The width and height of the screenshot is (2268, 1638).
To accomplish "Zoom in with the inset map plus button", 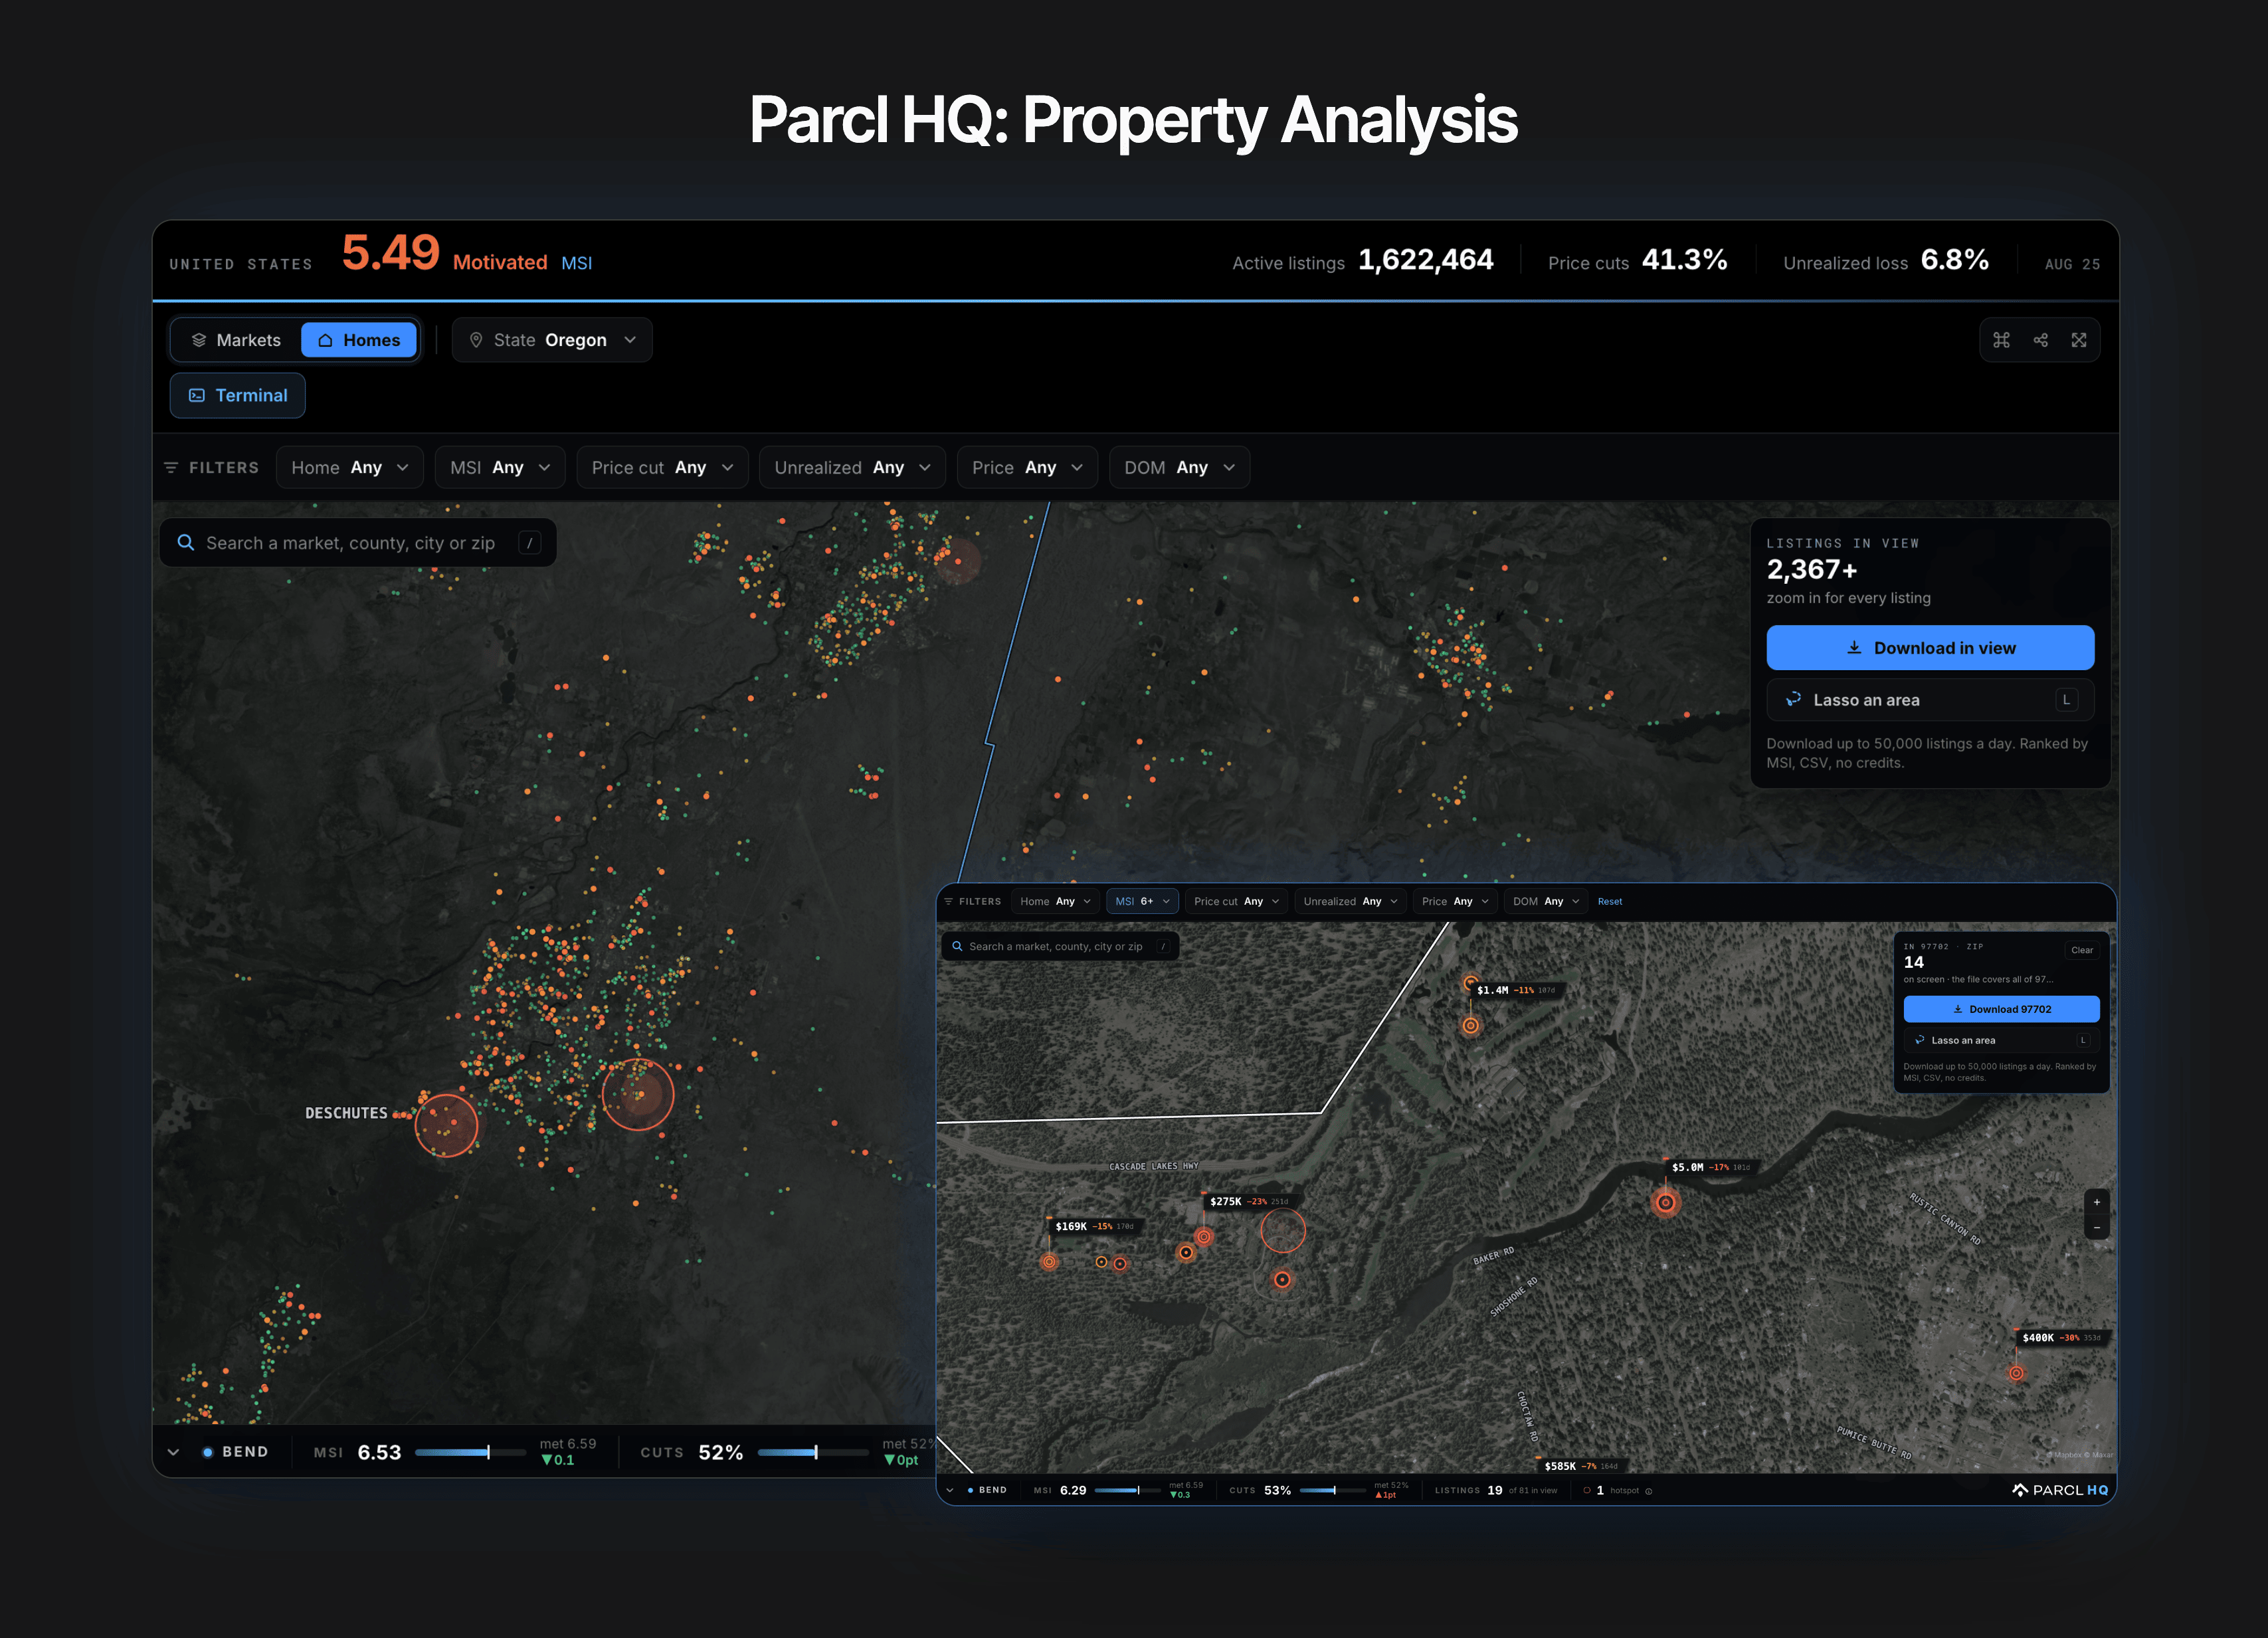I will coord(2097,1202).
